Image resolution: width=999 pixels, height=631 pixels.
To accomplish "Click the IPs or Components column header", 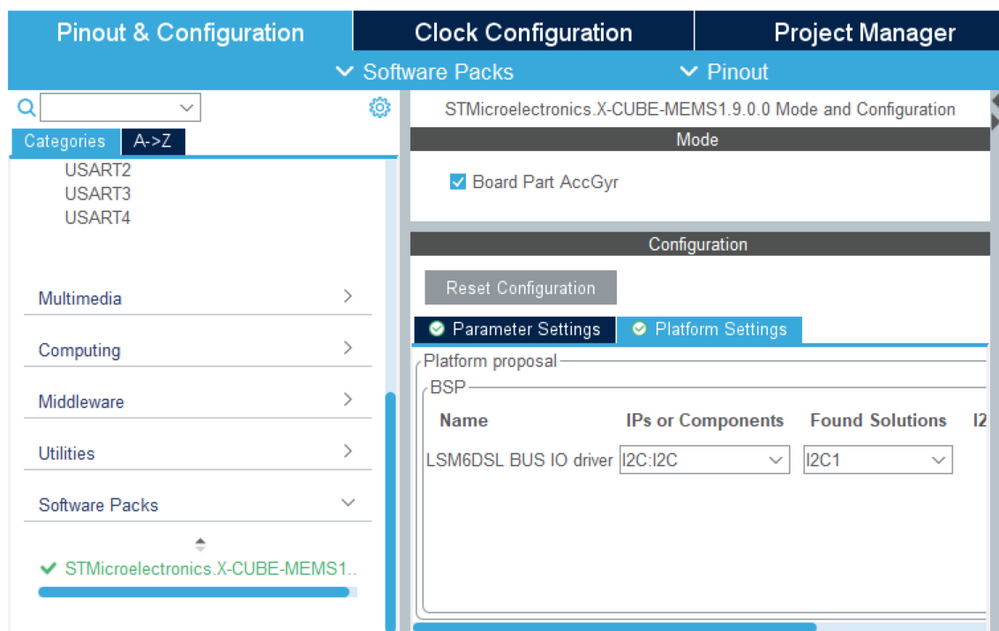I will (705, 421).
